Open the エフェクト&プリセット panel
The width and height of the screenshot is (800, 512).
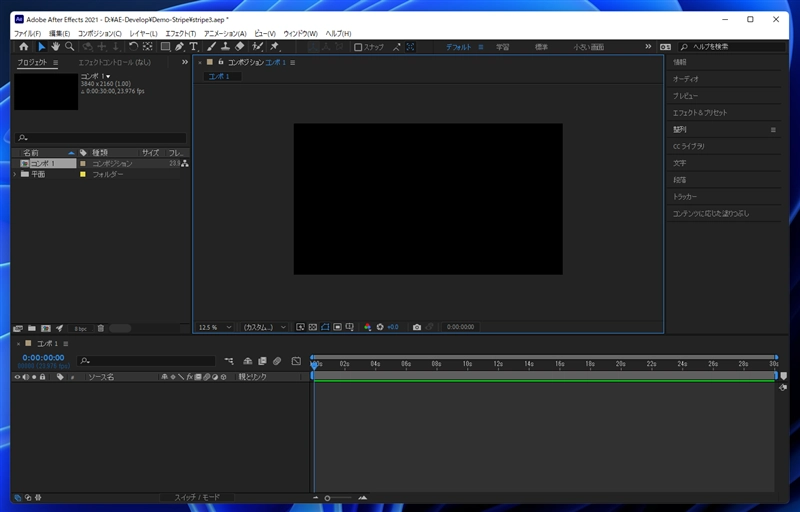[x=699, y=112]
